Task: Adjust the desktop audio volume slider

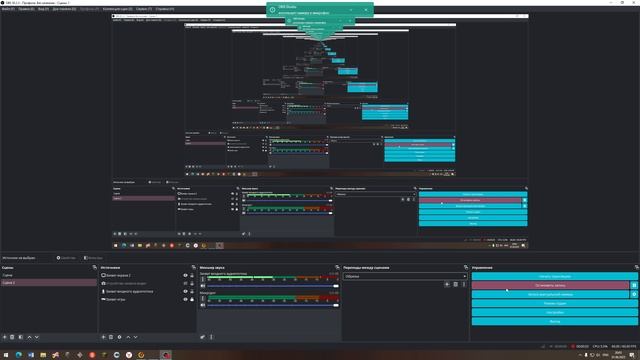Action: [x=273, y=286]
